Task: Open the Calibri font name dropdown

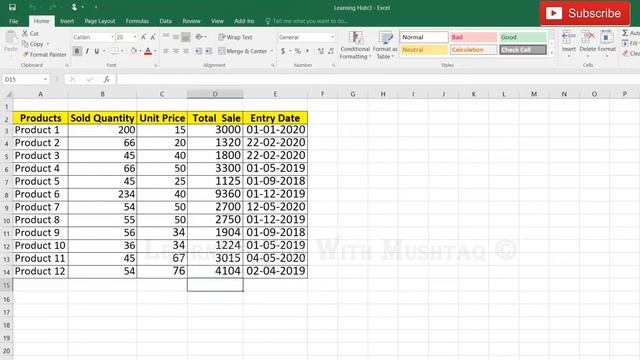Action: 112,37
